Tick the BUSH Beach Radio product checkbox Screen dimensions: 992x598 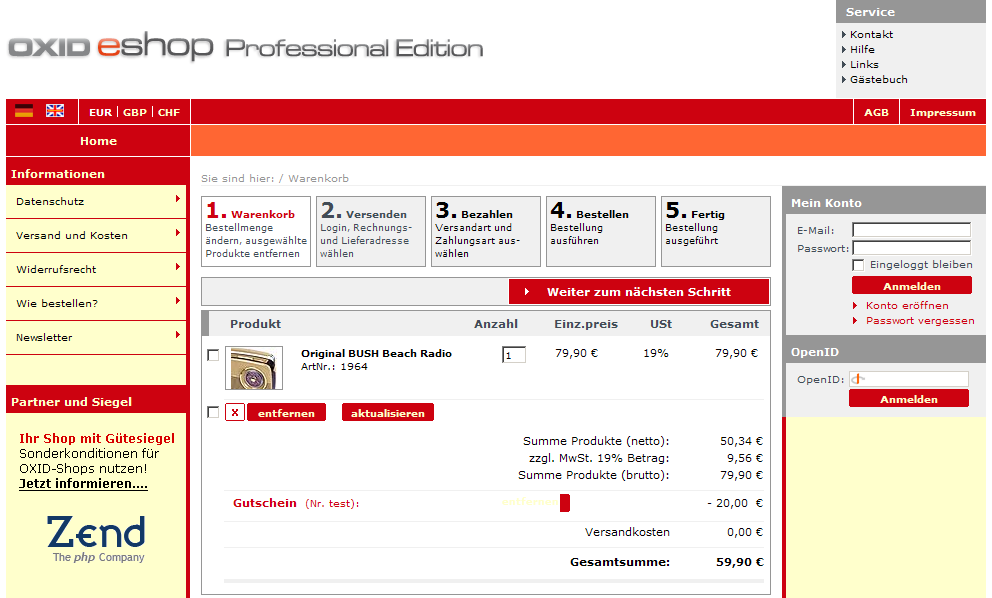pos(213,355)
